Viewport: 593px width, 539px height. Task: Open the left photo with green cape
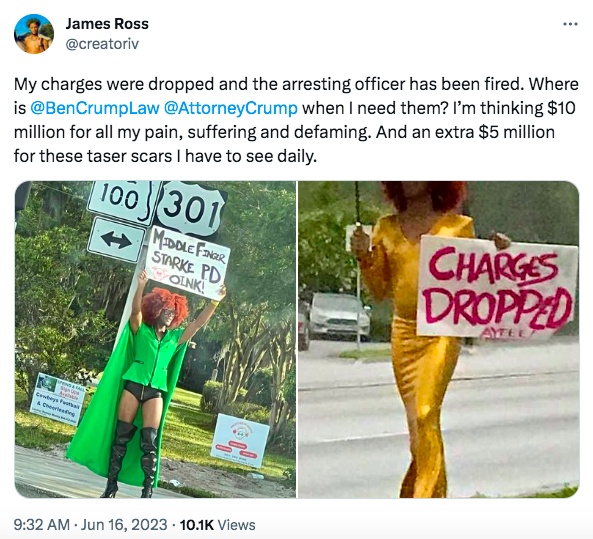[155, 339]
